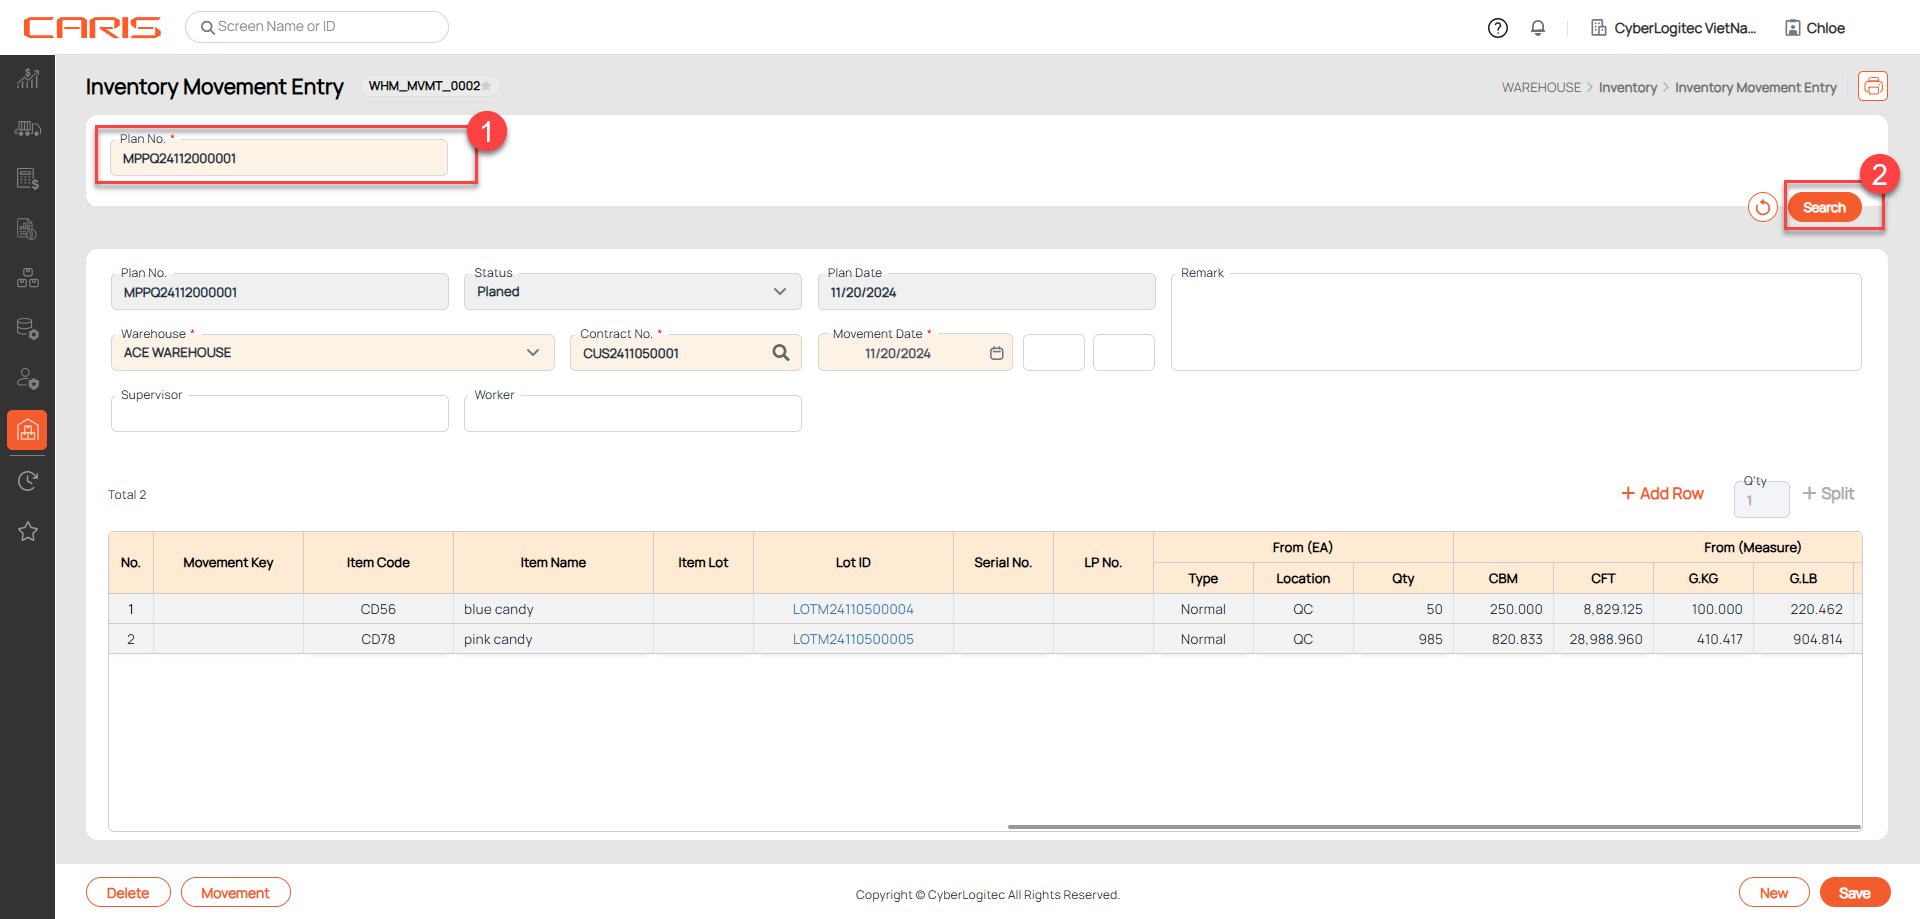The image size is (1920, 919).
Task: Open the Chloe user menu
Action: coord(1815,28)
